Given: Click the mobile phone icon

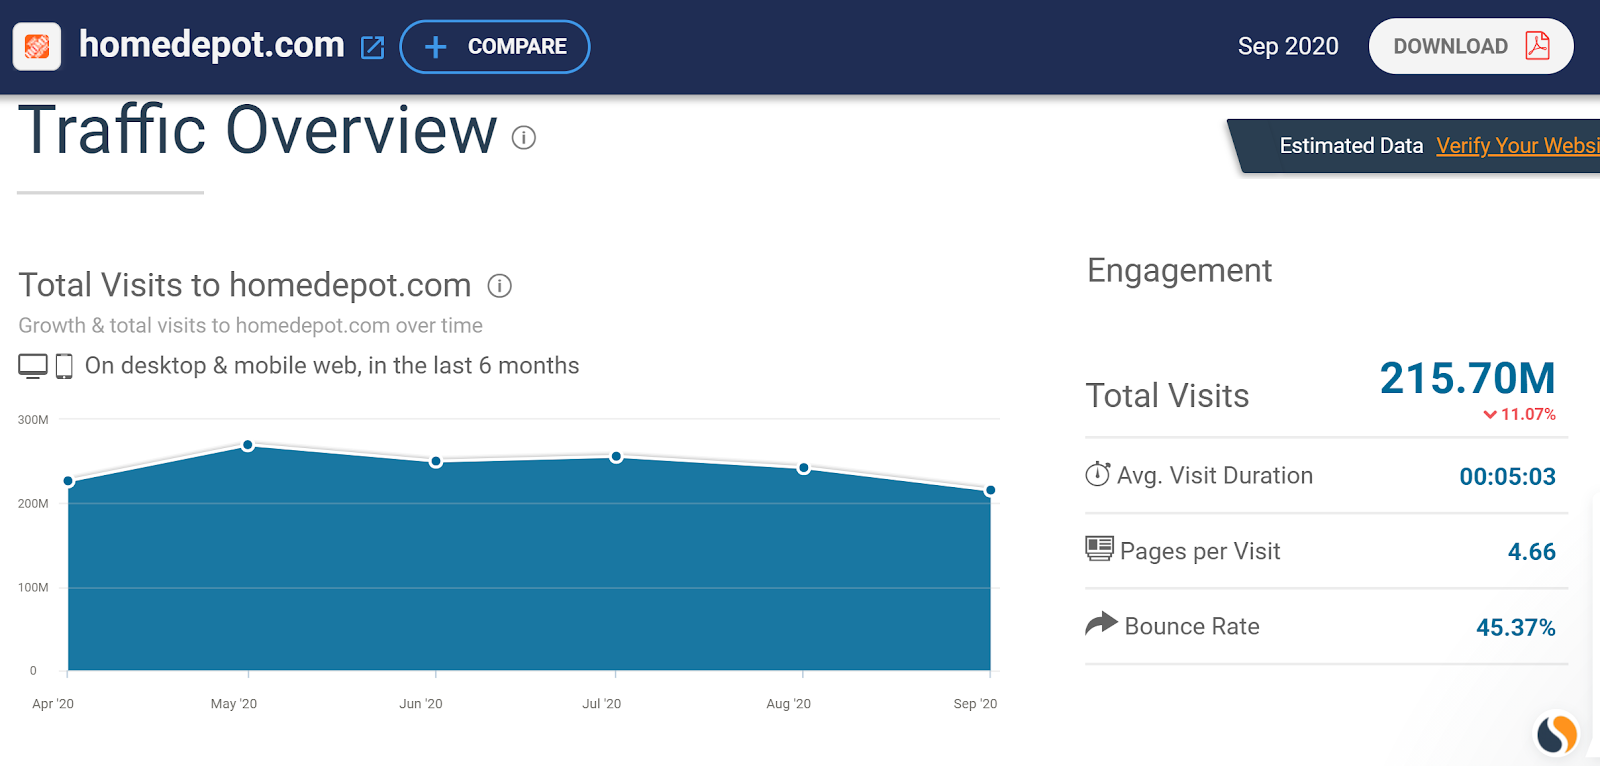Looking at the screenshot, I should (64, 366).
